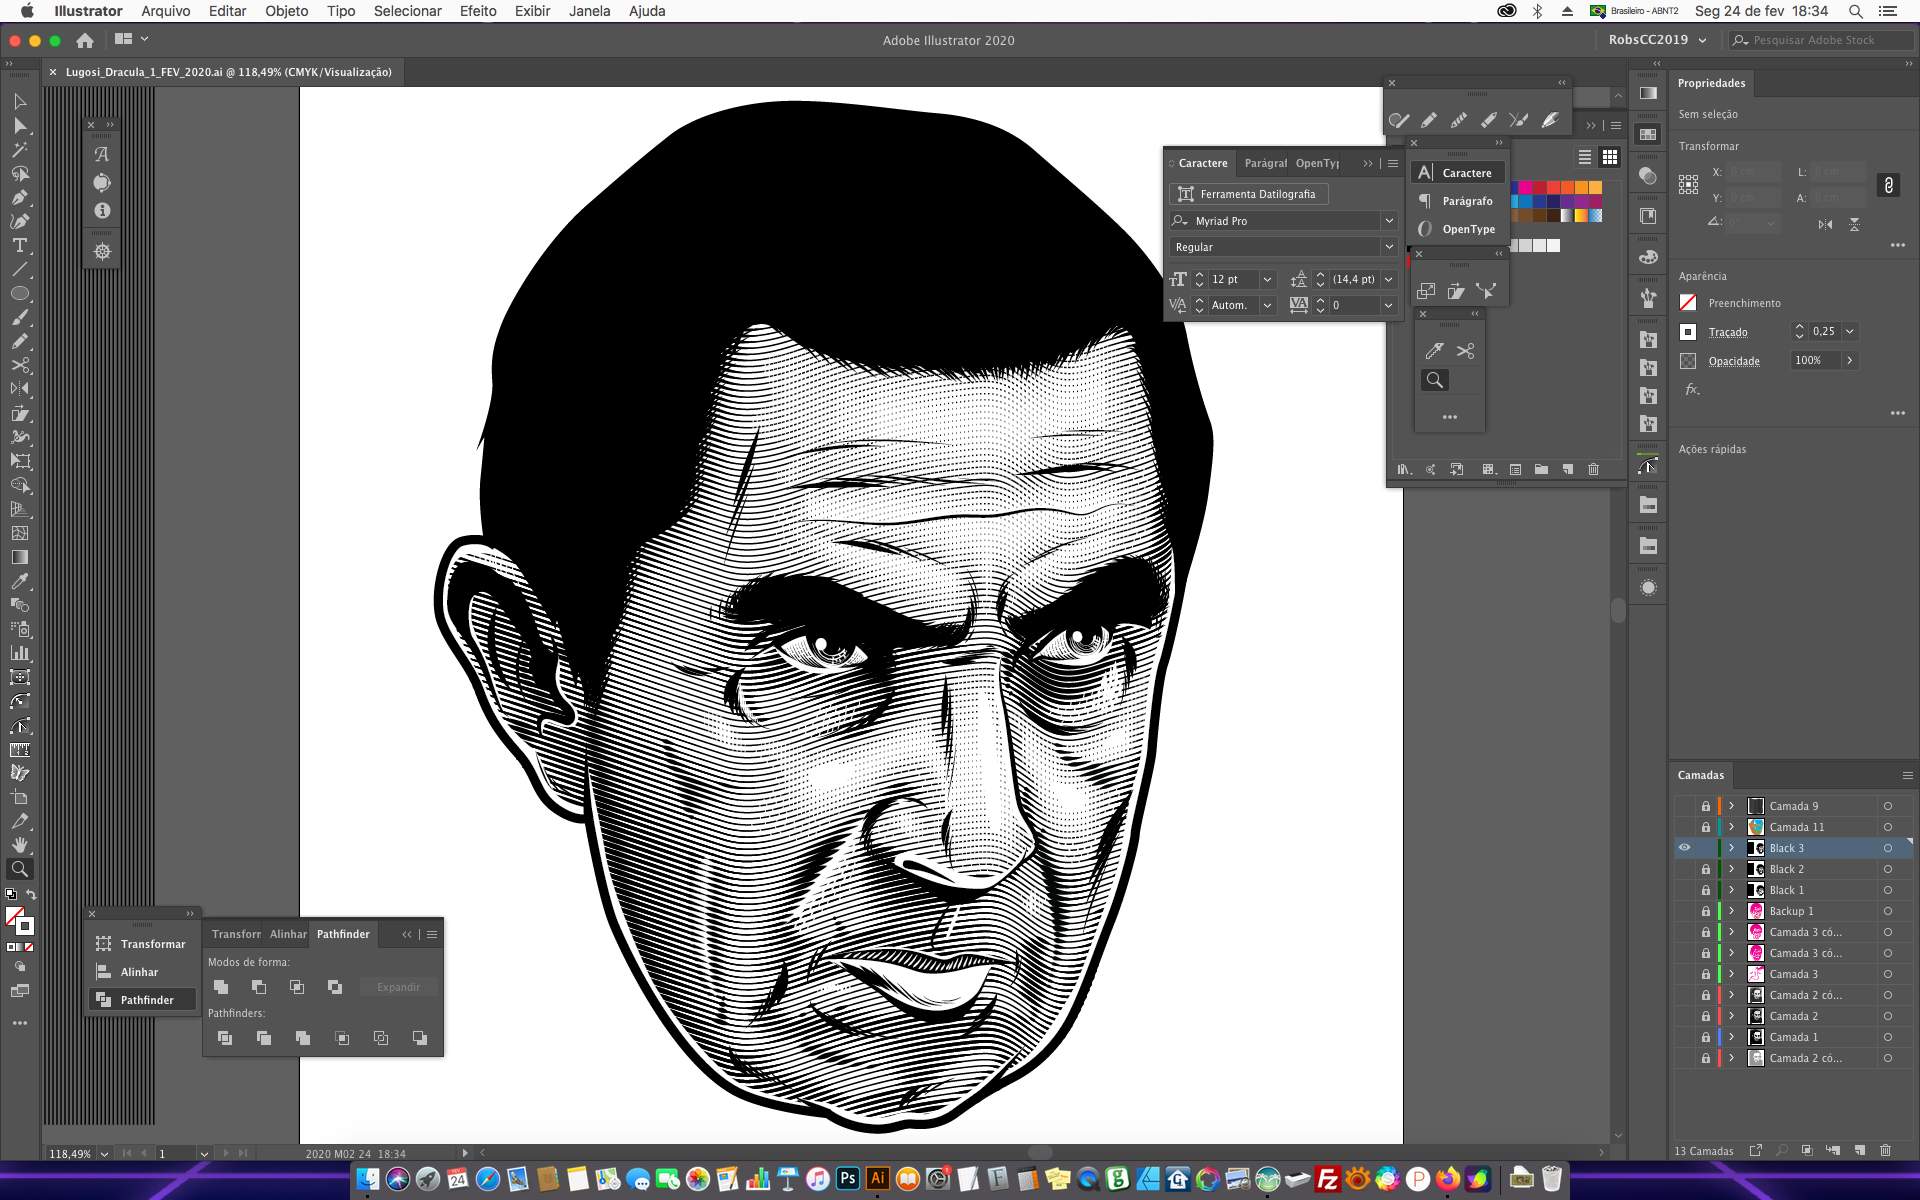Switch swatches to list view

click(1585, 157)
